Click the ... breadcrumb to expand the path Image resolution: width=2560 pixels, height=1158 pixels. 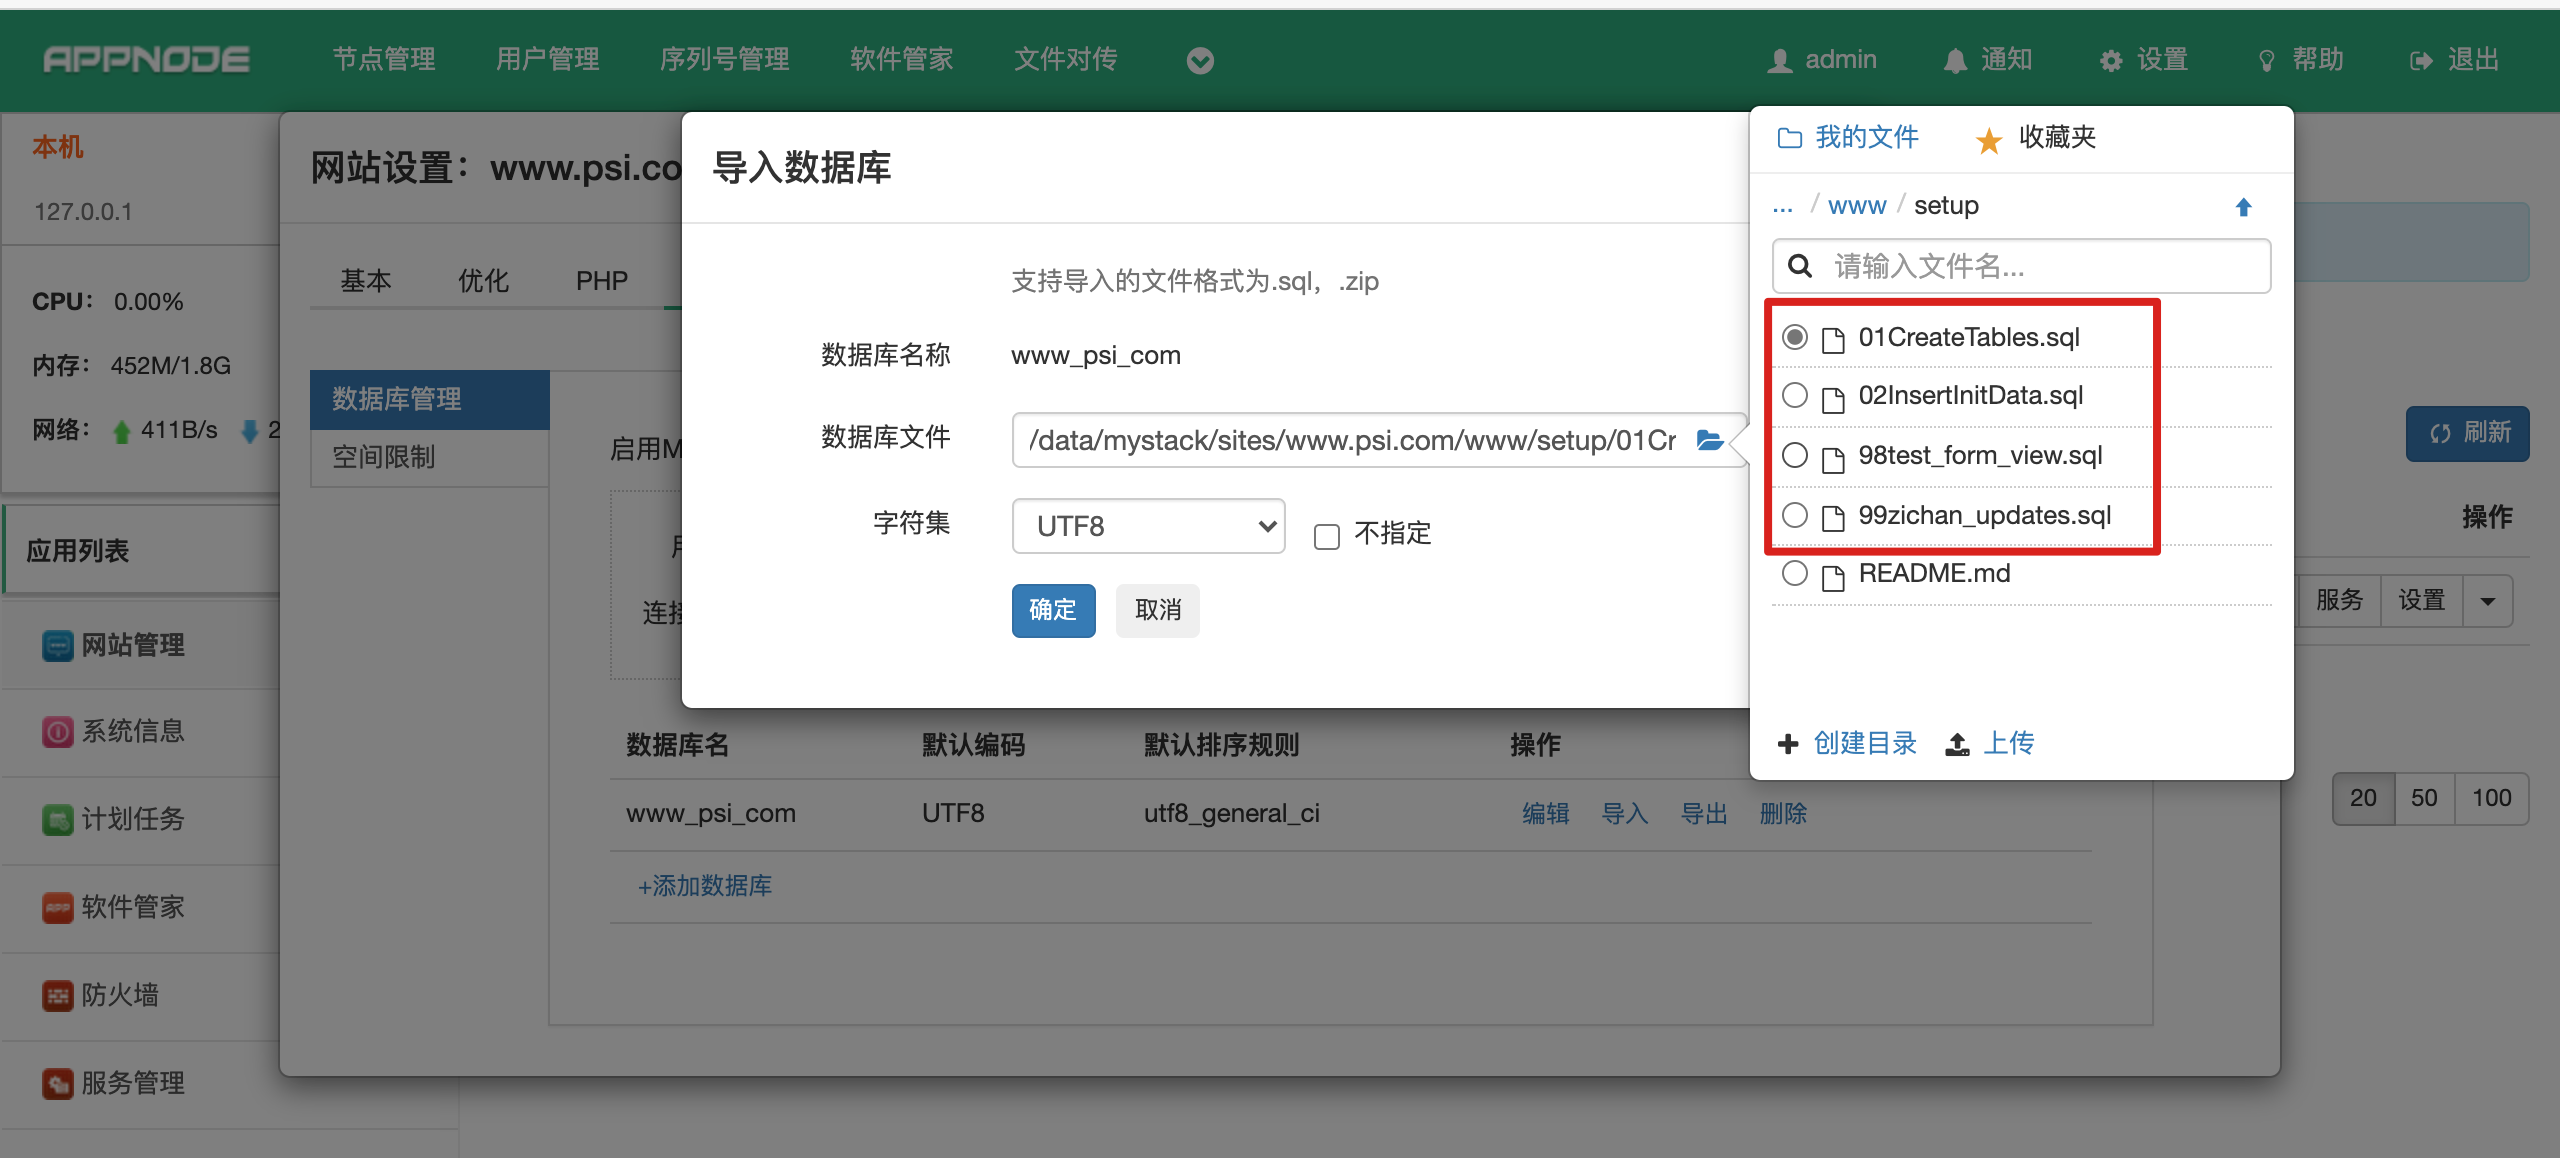point(1782,207)
